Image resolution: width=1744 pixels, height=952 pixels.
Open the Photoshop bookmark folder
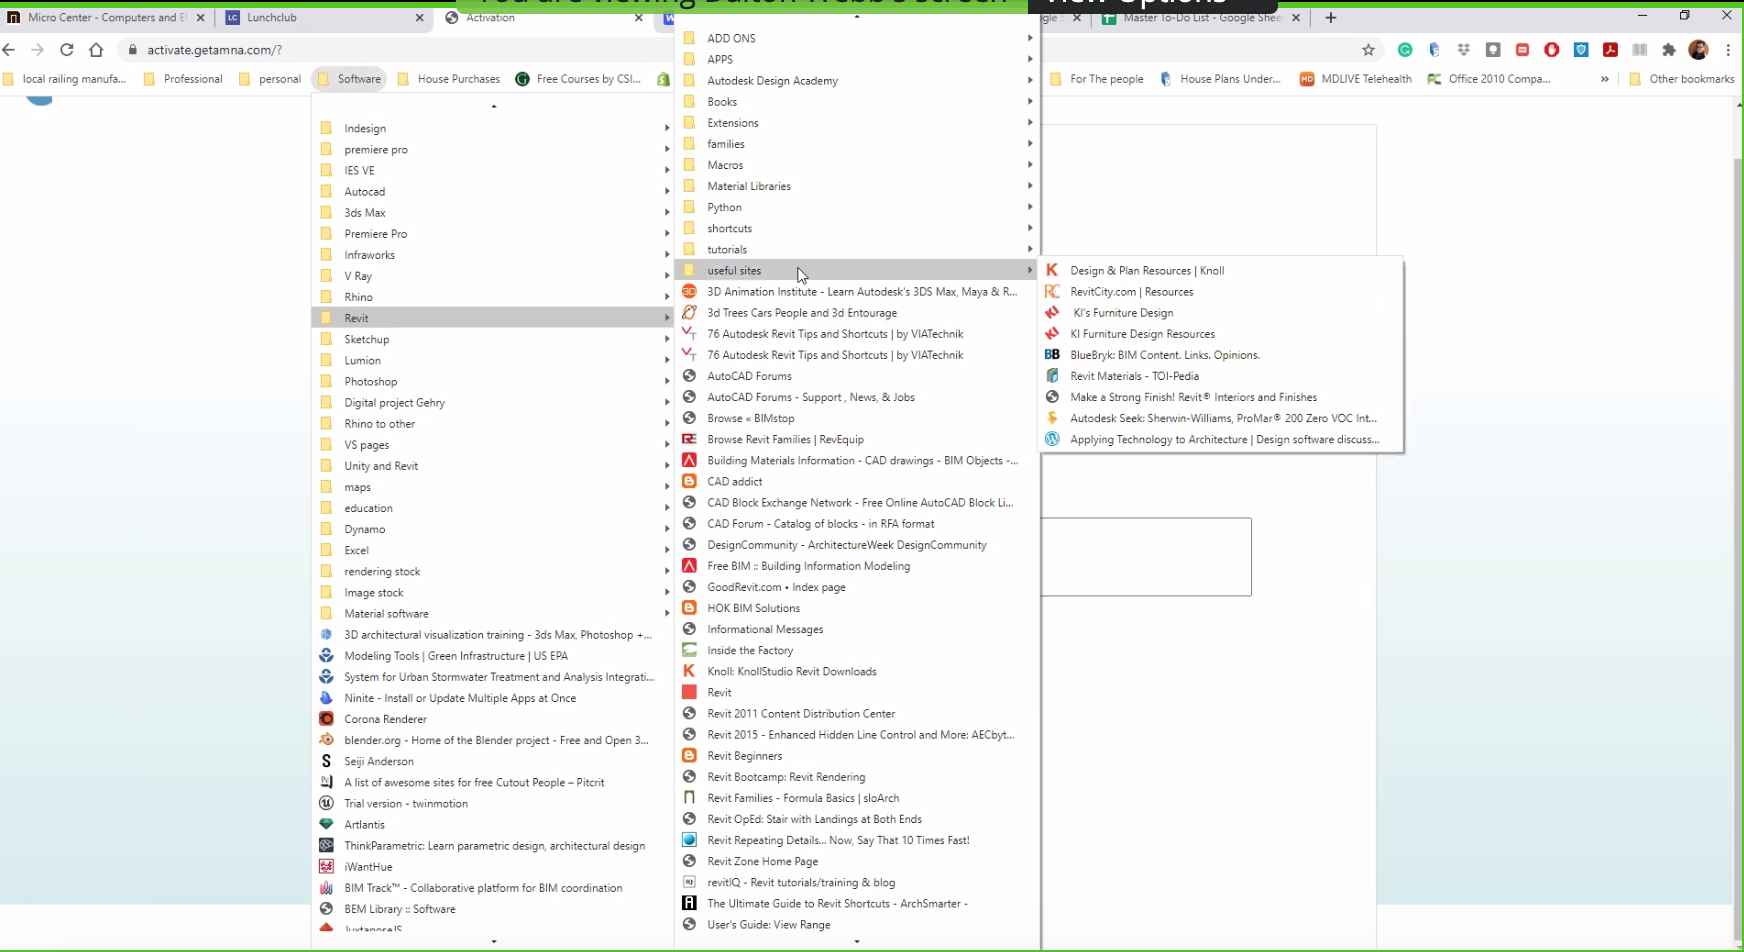click(493, 381)
